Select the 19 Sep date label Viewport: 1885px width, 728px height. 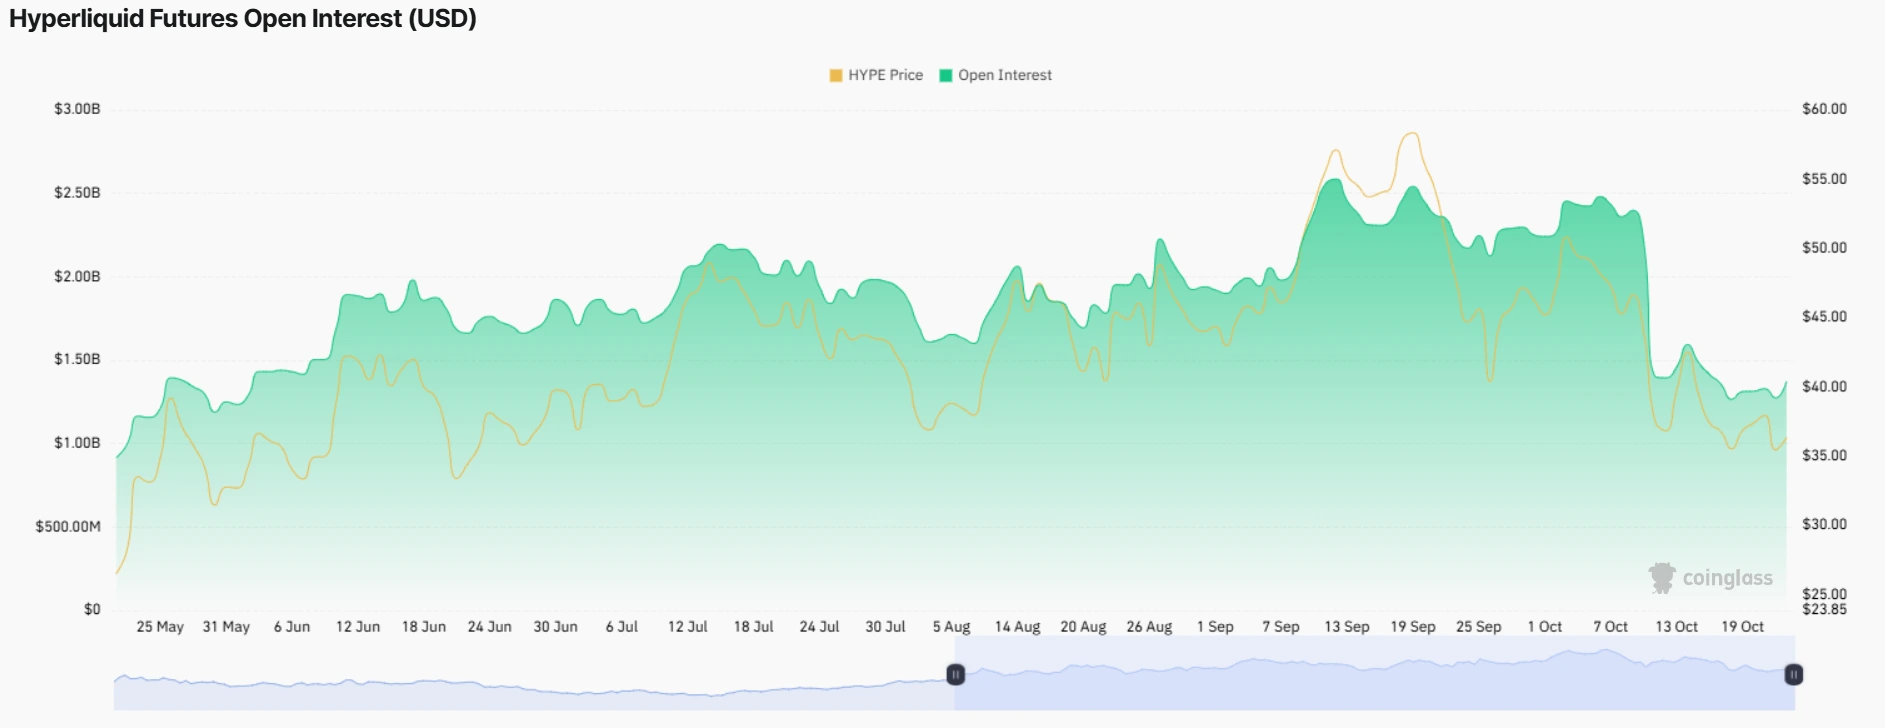[1413, 627]
